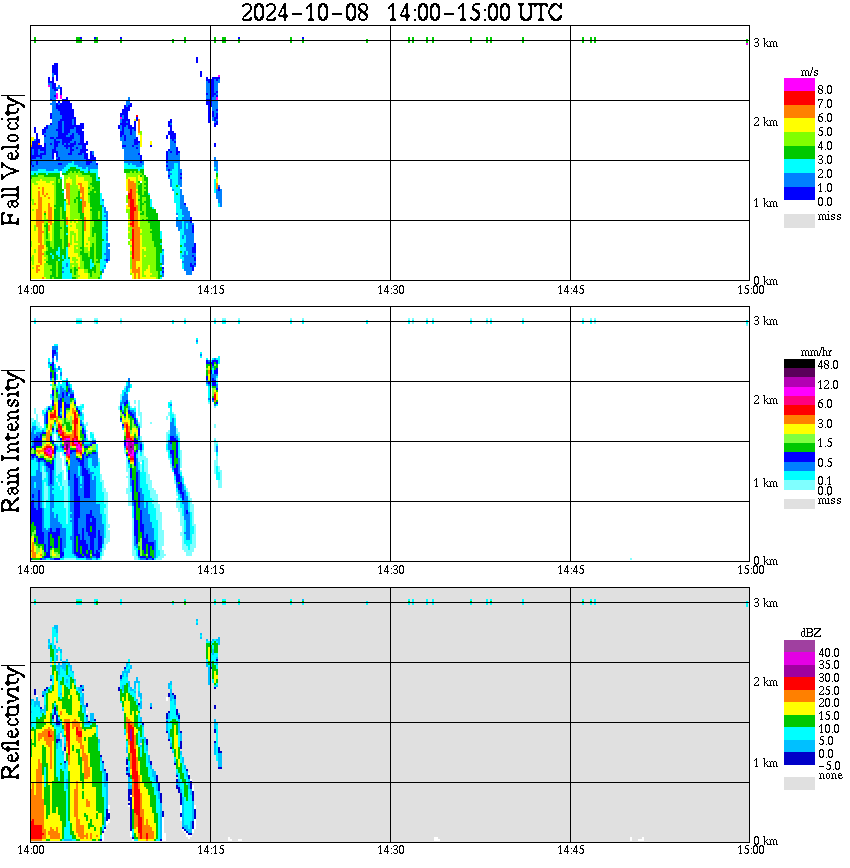Pick the red swatch in dBZ legend
Image resolution: width=850 pixels, height=868 pixels.
[799, 683]
